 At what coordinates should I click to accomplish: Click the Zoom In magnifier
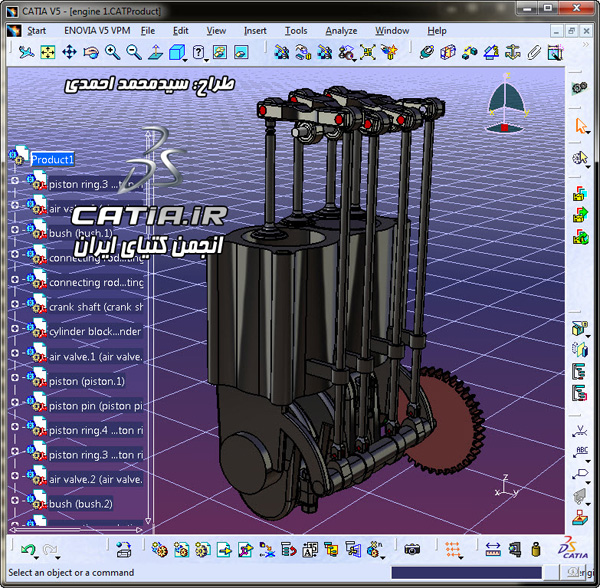(112, 52)
